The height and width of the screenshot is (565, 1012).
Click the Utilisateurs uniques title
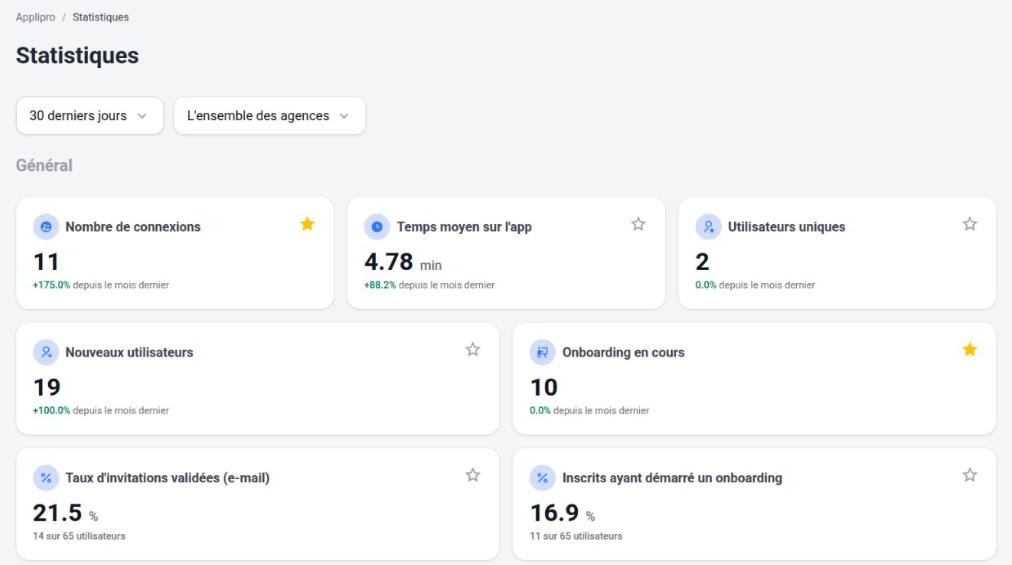(x=786, y=227)
